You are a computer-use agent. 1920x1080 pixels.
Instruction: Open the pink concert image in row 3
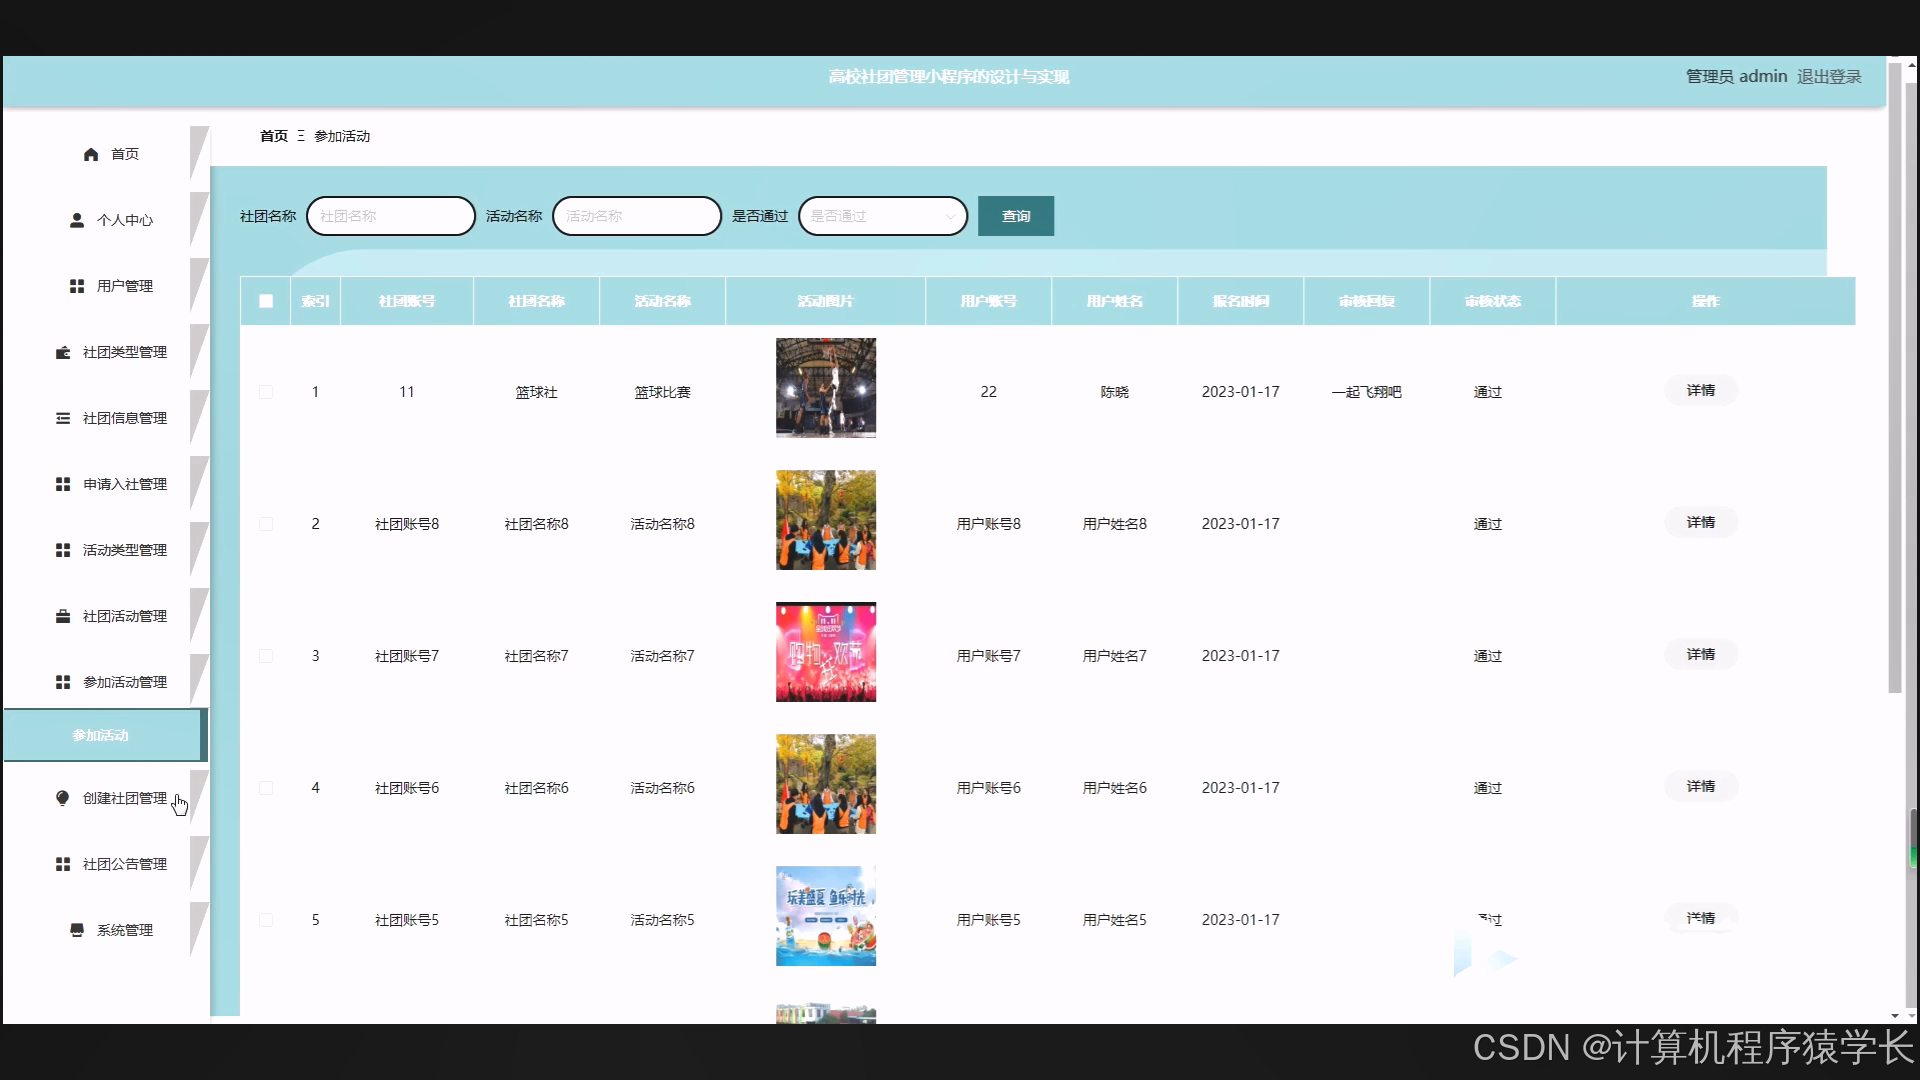coord(826,652)
